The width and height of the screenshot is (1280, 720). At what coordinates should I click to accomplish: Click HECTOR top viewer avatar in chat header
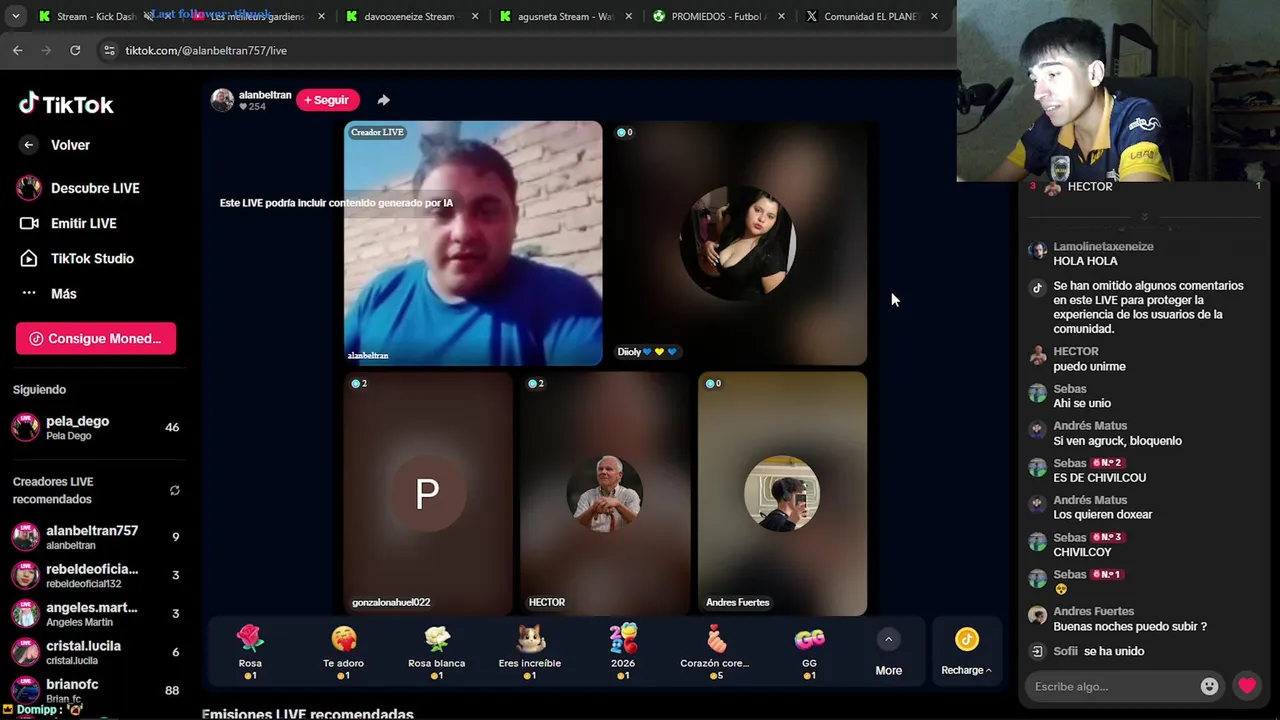(x=1052, y=187)
